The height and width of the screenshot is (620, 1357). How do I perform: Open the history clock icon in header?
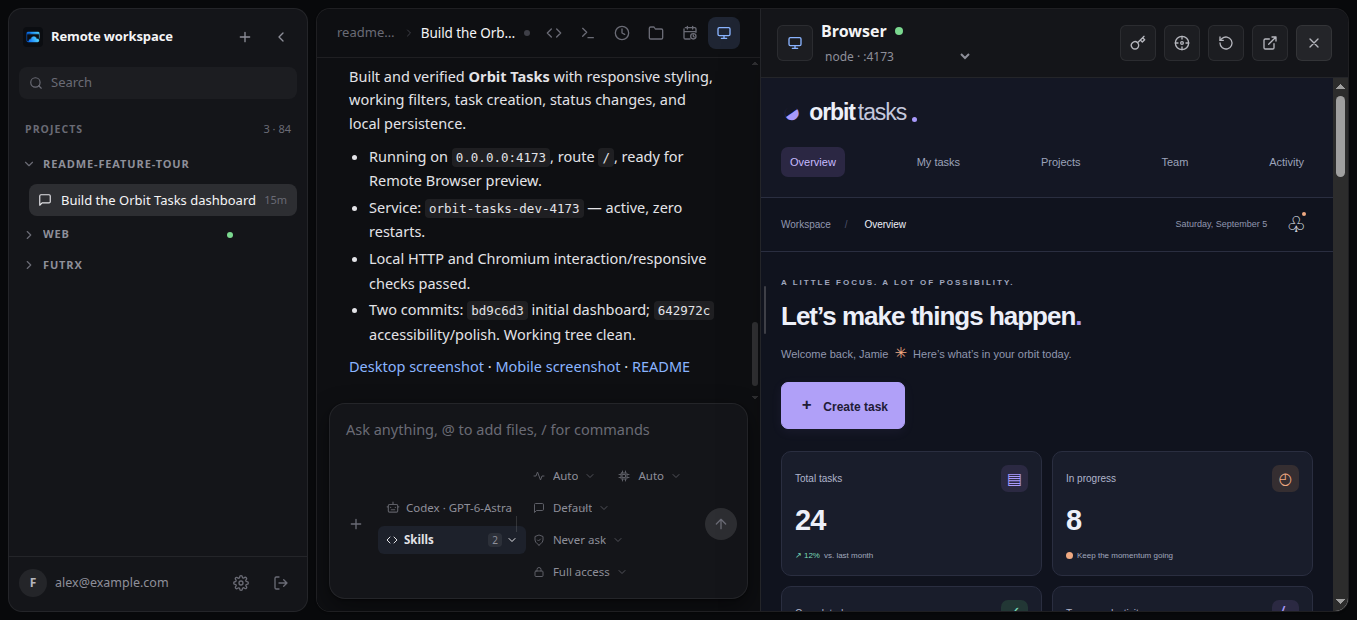[622, 33]
